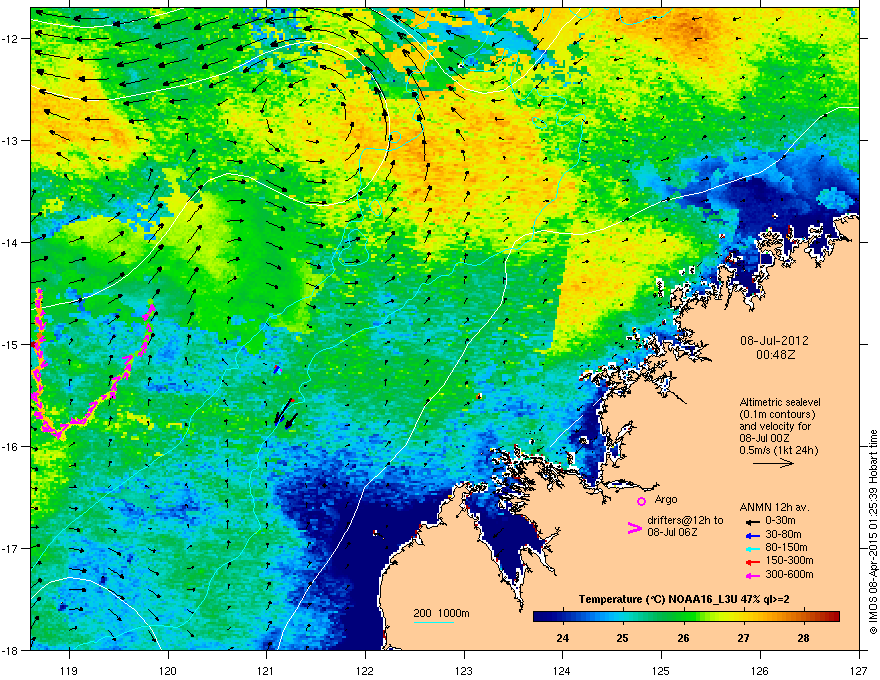Click the magenta Argo circle symbol
880x680 pixels.
(641, 501)
